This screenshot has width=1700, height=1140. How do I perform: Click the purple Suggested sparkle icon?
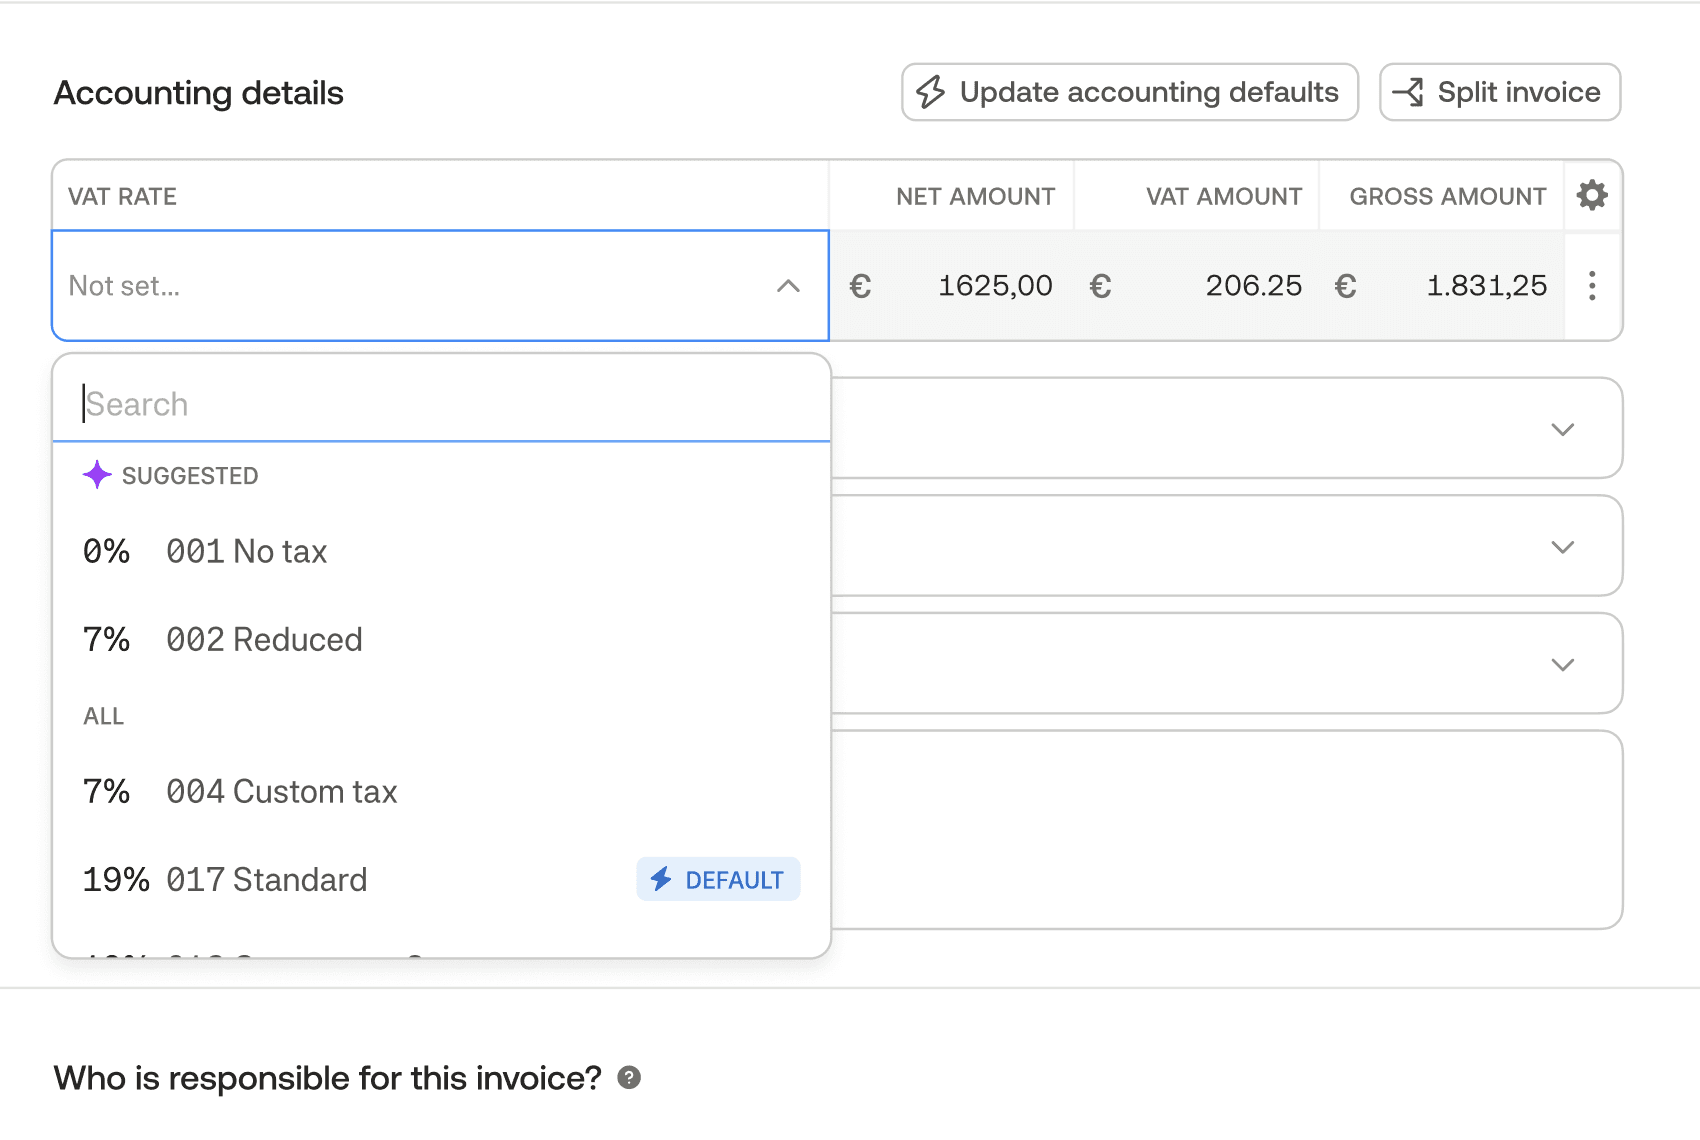(x=97, y=475)
